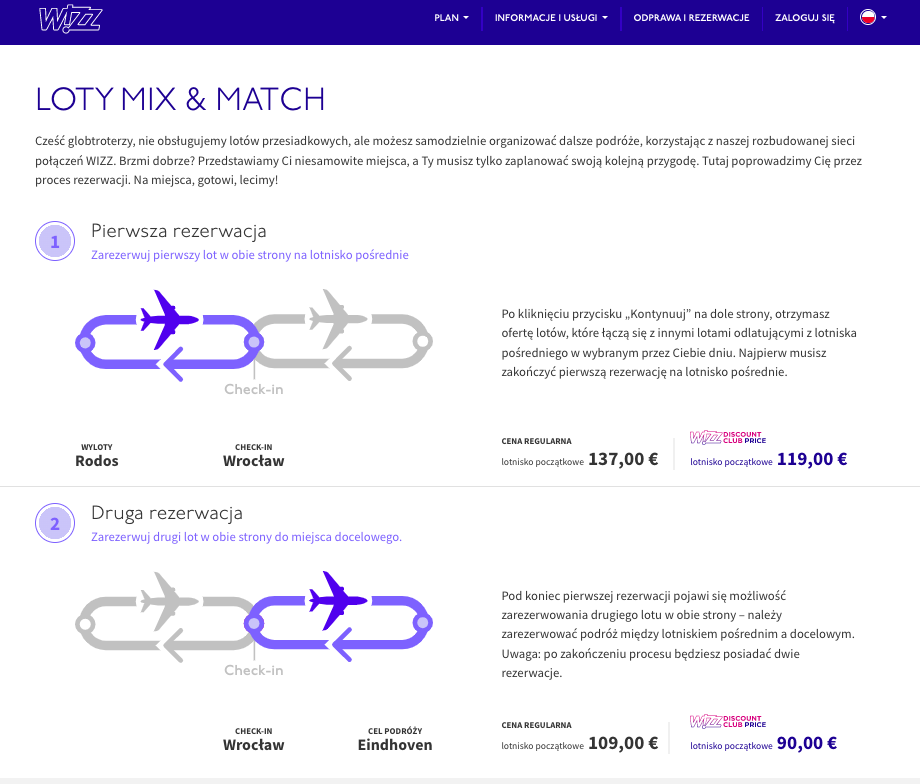Open ODPRAWA I REZERWACJE page

(691, 18)
